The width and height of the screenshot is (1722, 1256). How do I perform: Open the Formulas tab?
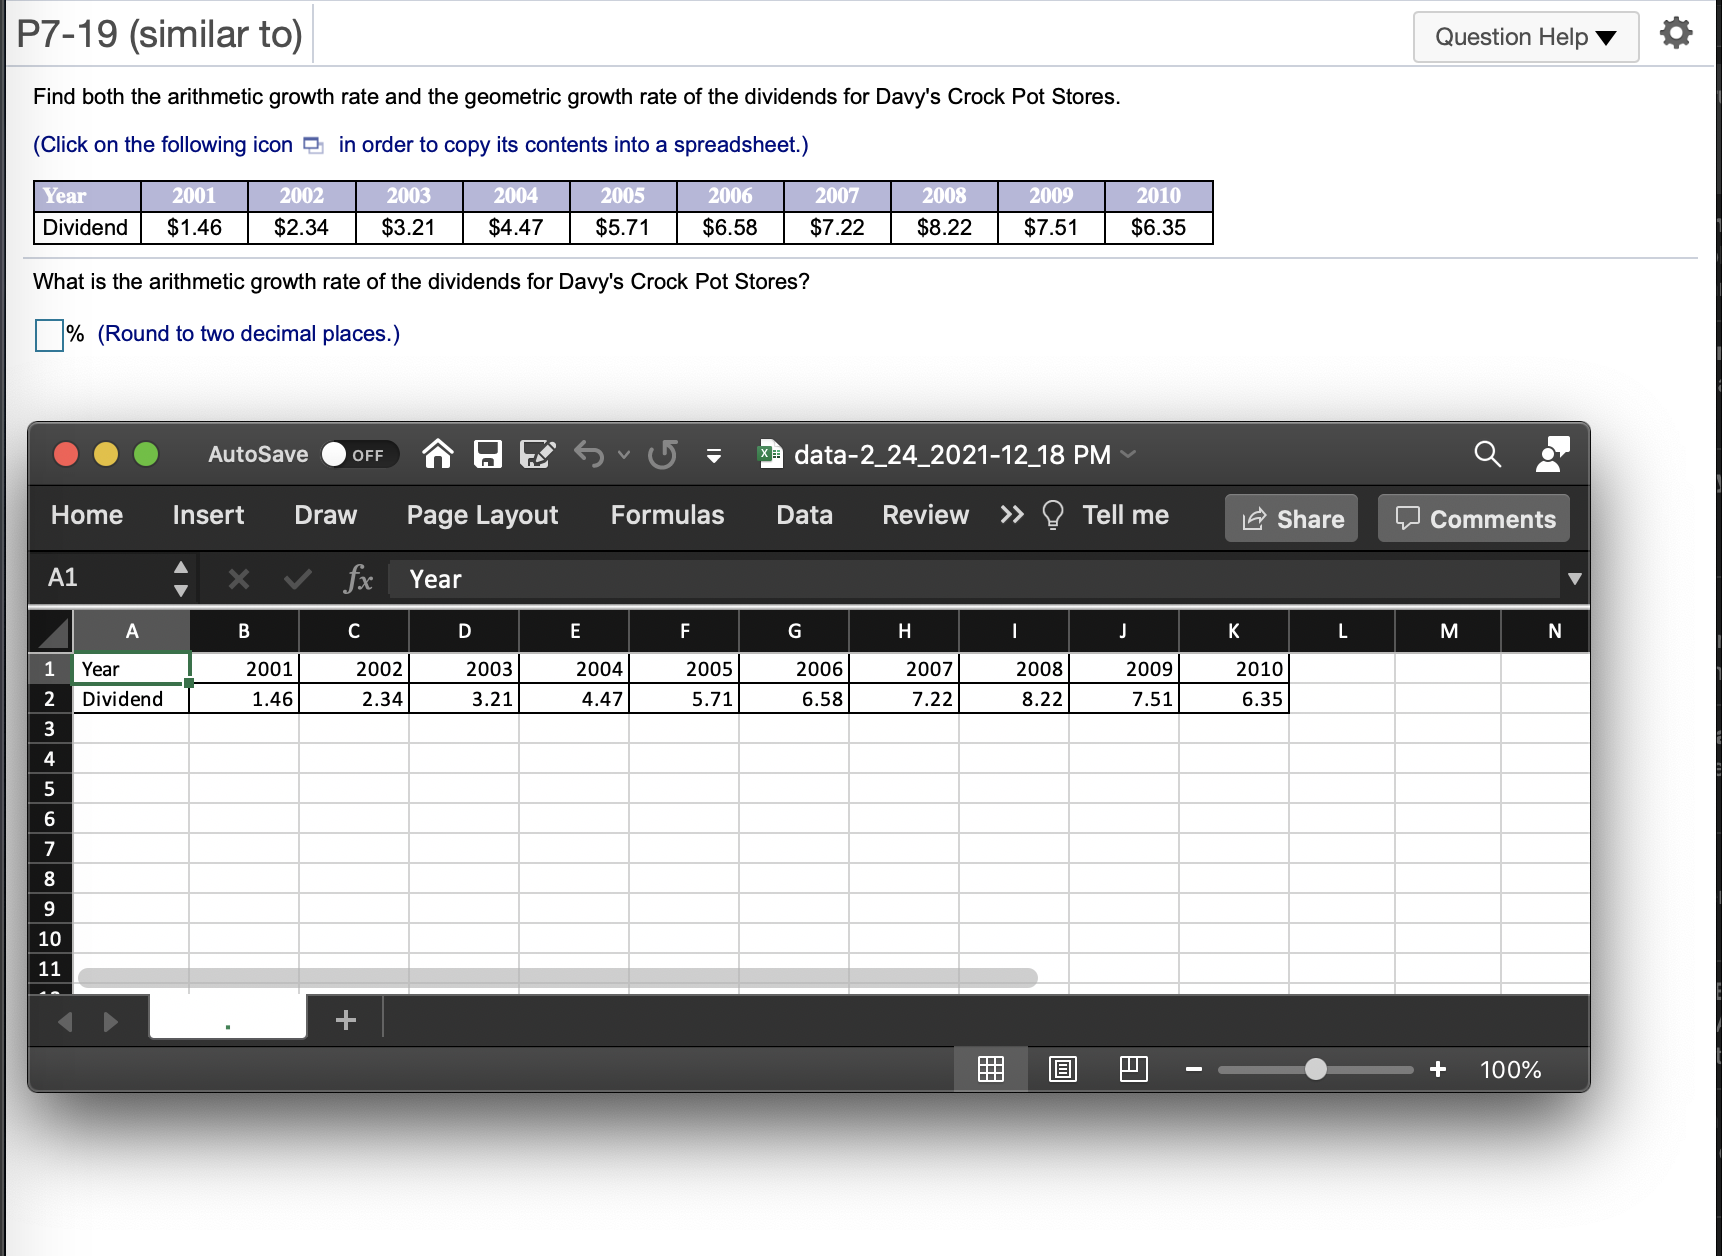[x=668, y=515]
